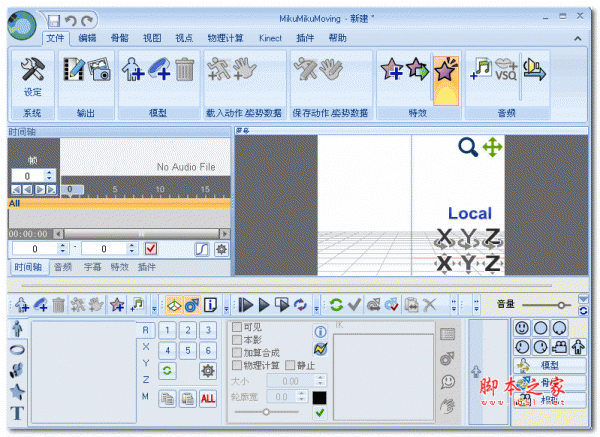Click the green check apply button below swatch
Image resolution: width=600 pixels, height=437 pixels.
[x=320, y=413]
